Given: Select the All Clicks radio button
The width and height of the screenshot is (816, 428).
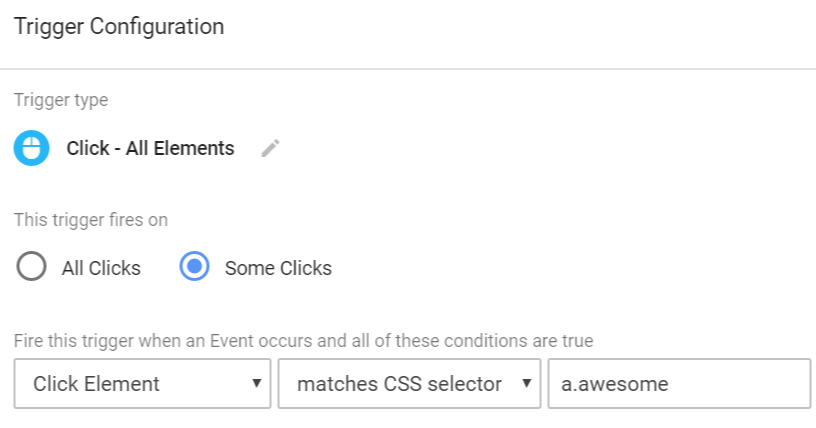Looking at the screenshot, I should pos(32,267).
